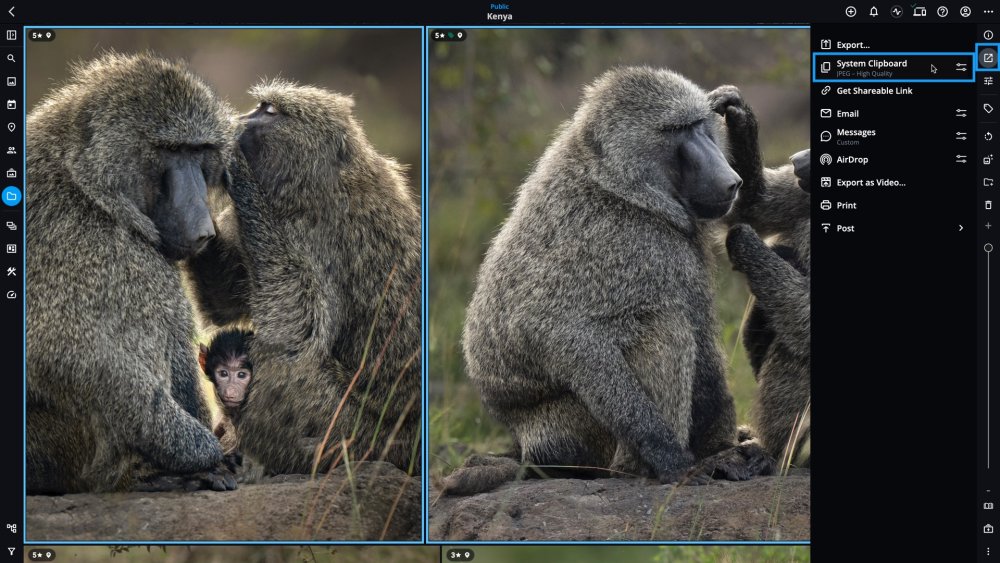Open the tools wrench-and-hammer icon

tap(11, 272)
